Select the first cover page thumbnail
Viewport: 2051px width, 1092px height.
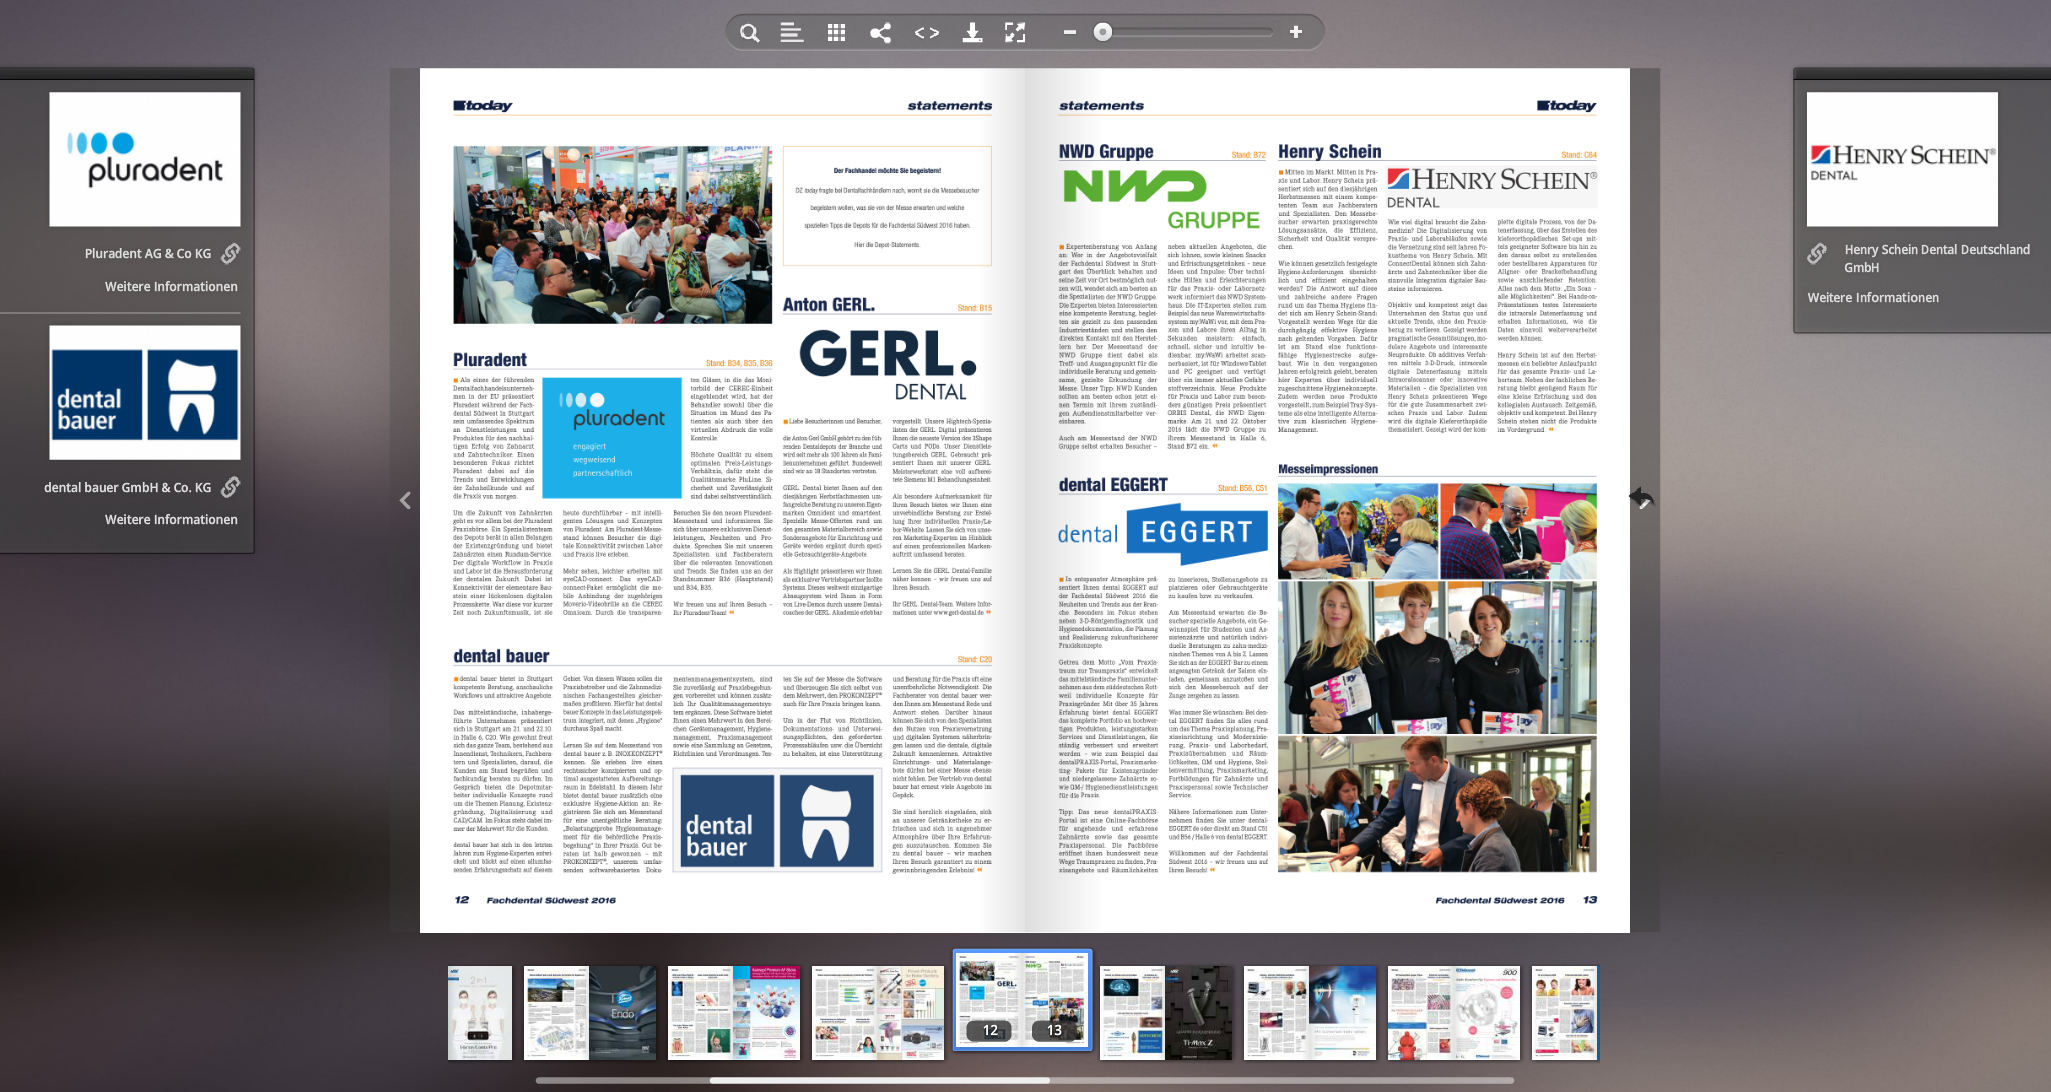[480, 1013]
